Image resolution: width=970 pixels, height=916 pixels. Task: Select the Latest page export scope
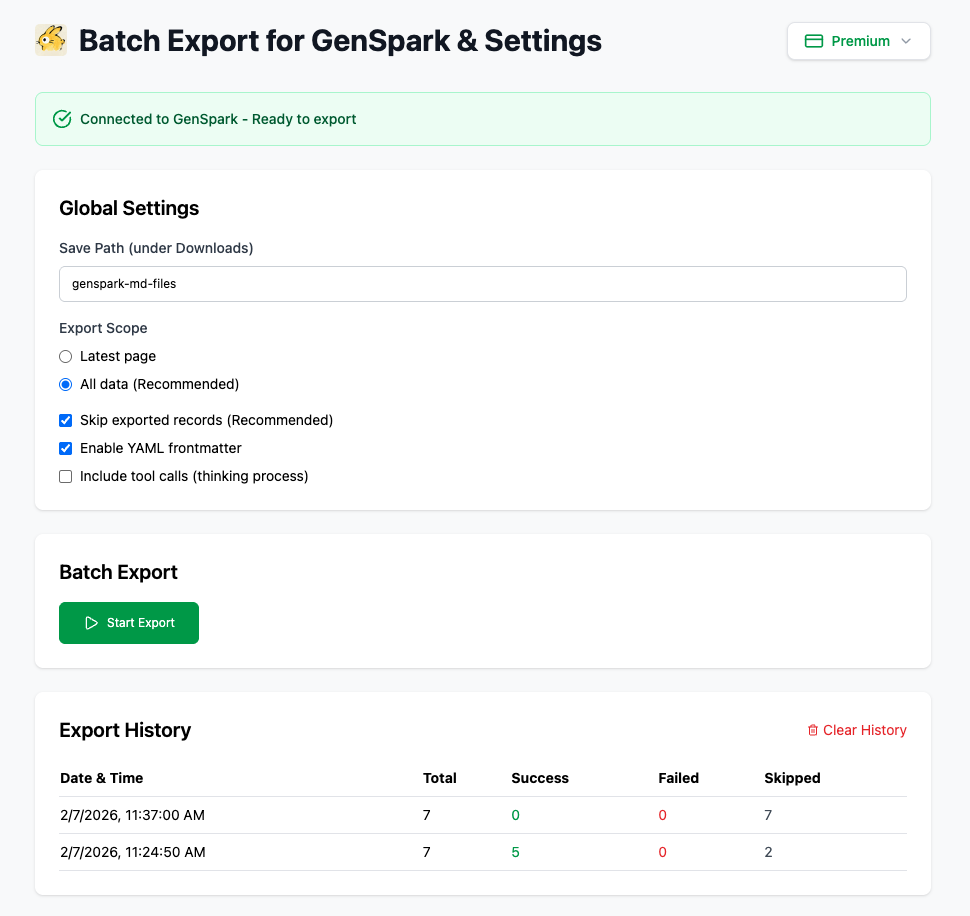point(65,356)
